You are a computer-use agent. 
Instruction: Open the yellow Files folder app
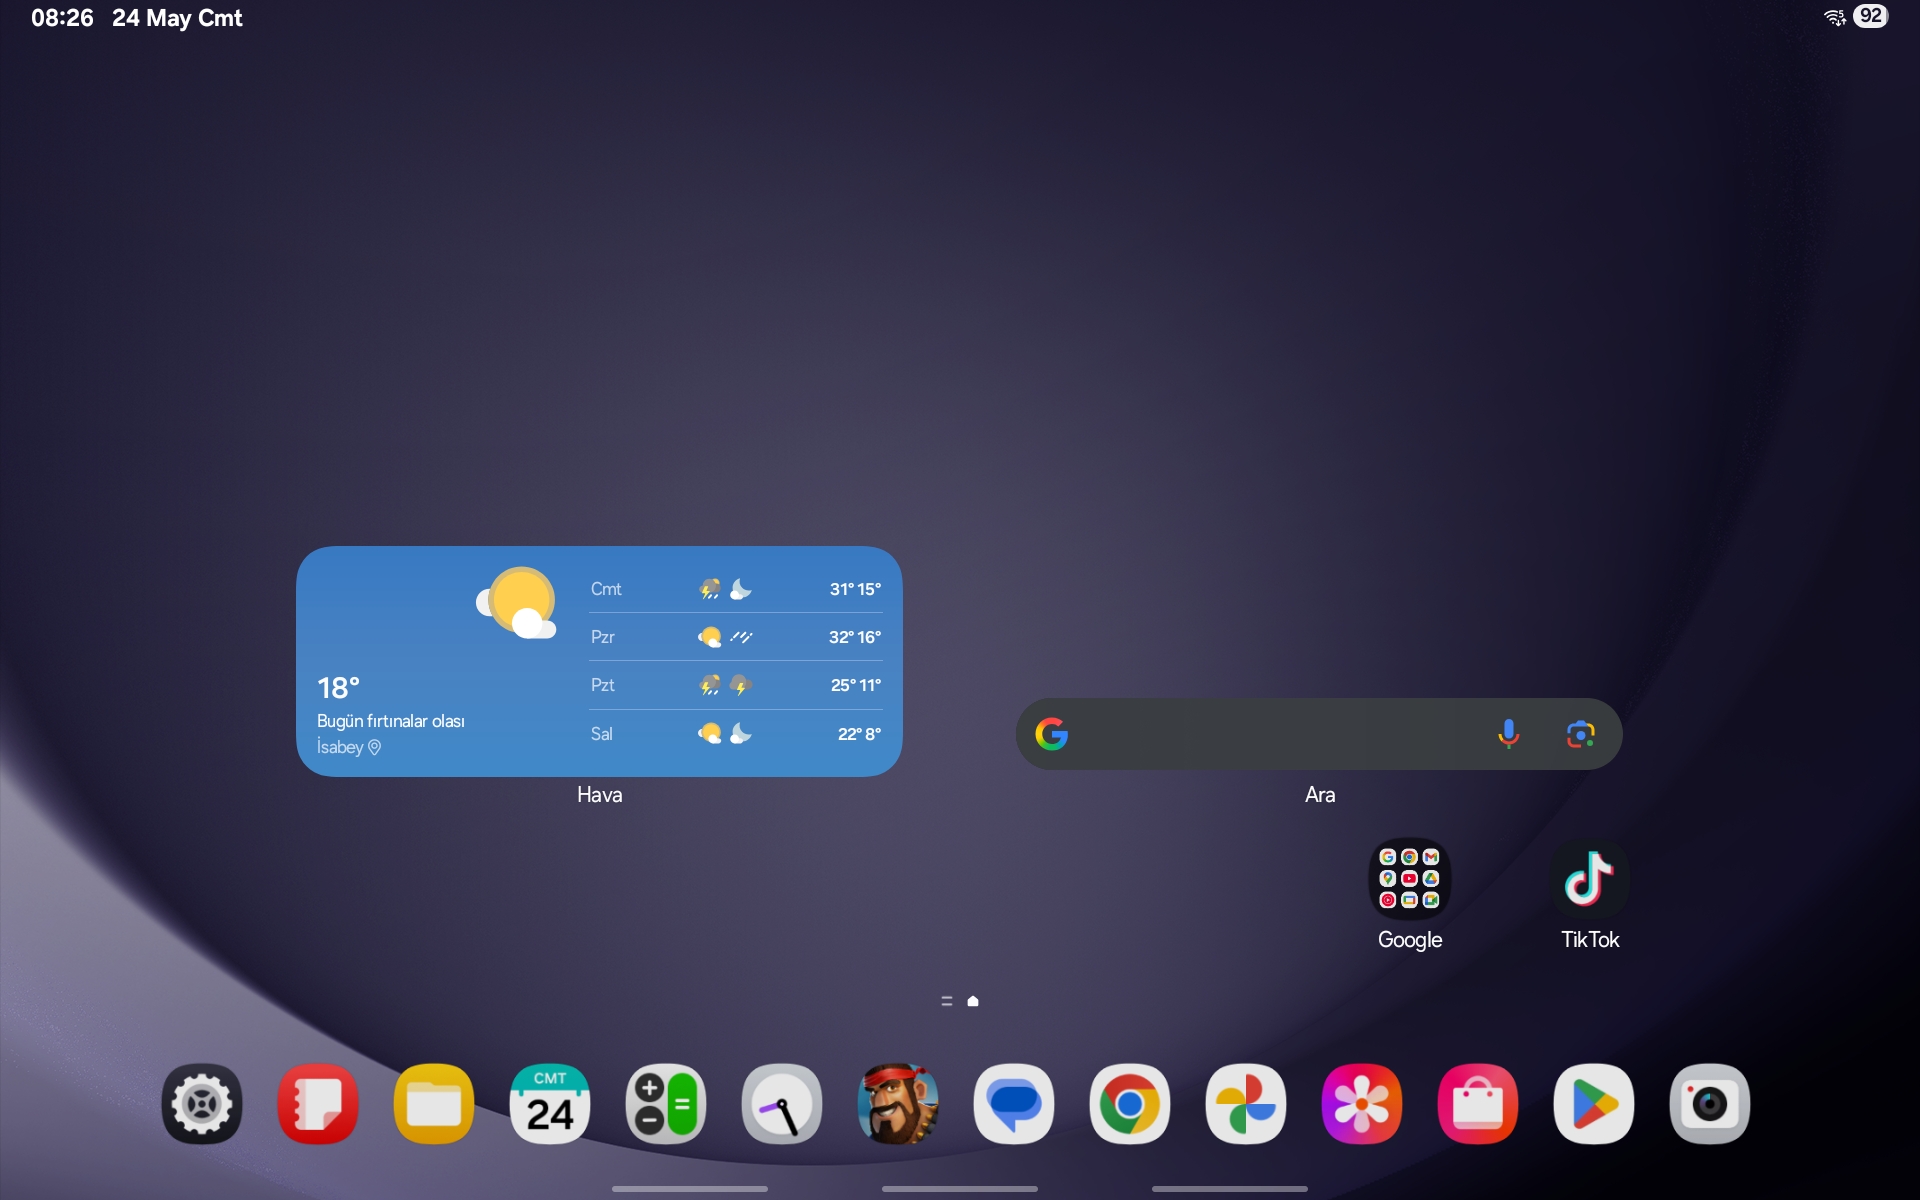[434, 1104]
